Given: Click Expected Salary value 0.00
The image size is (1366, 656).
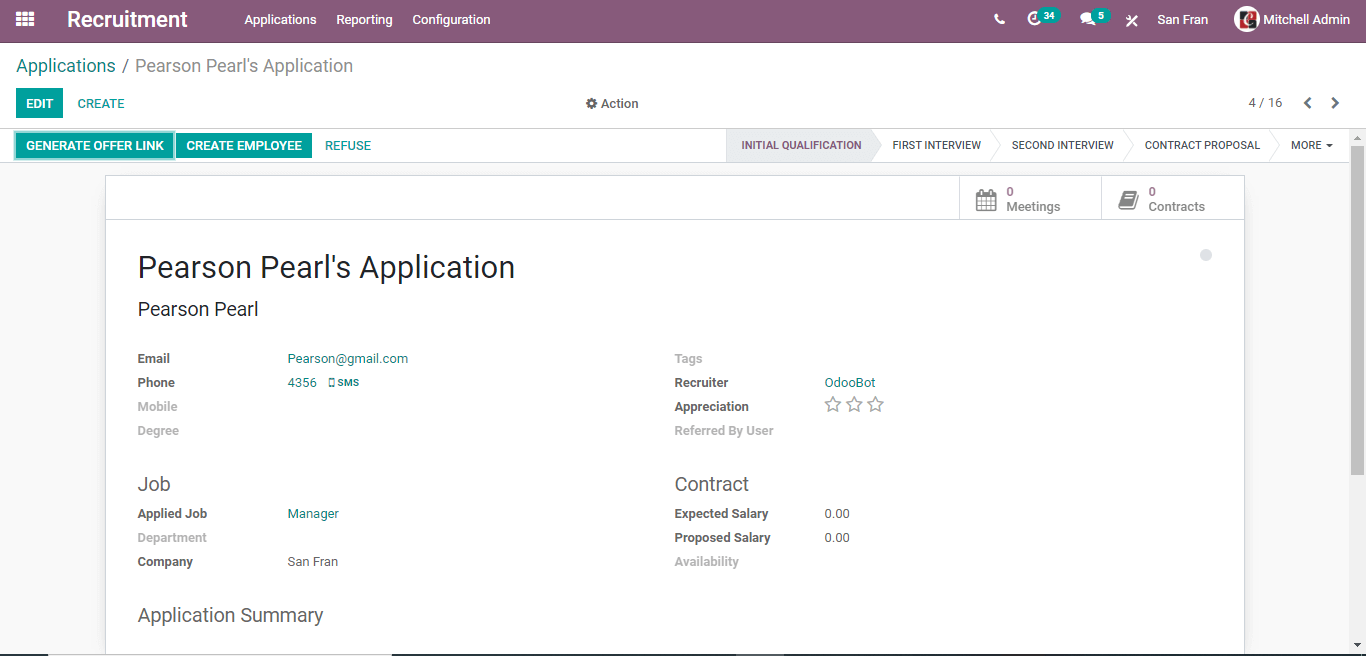Looking at the screenshot, I should [x=837, y=514].
